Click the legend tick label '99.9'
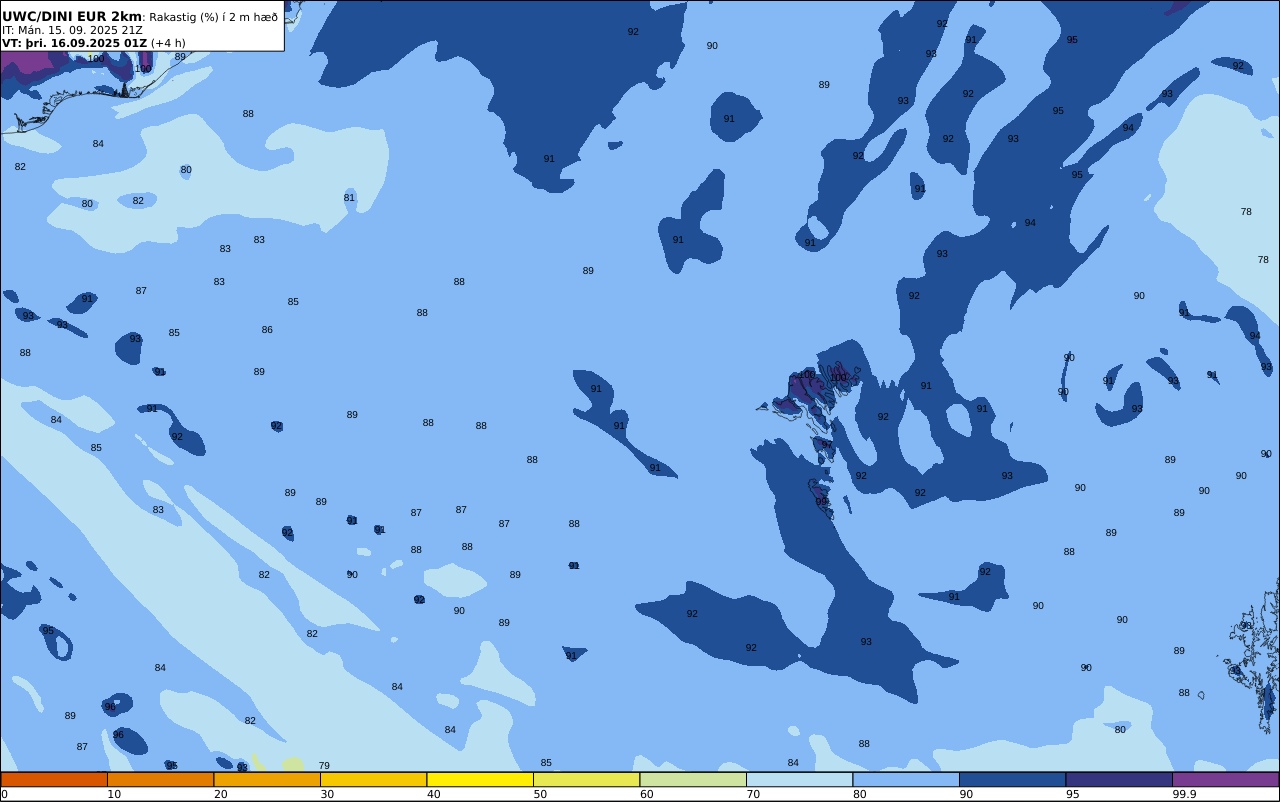The image size is (1280, 802). coord(1185,794)
